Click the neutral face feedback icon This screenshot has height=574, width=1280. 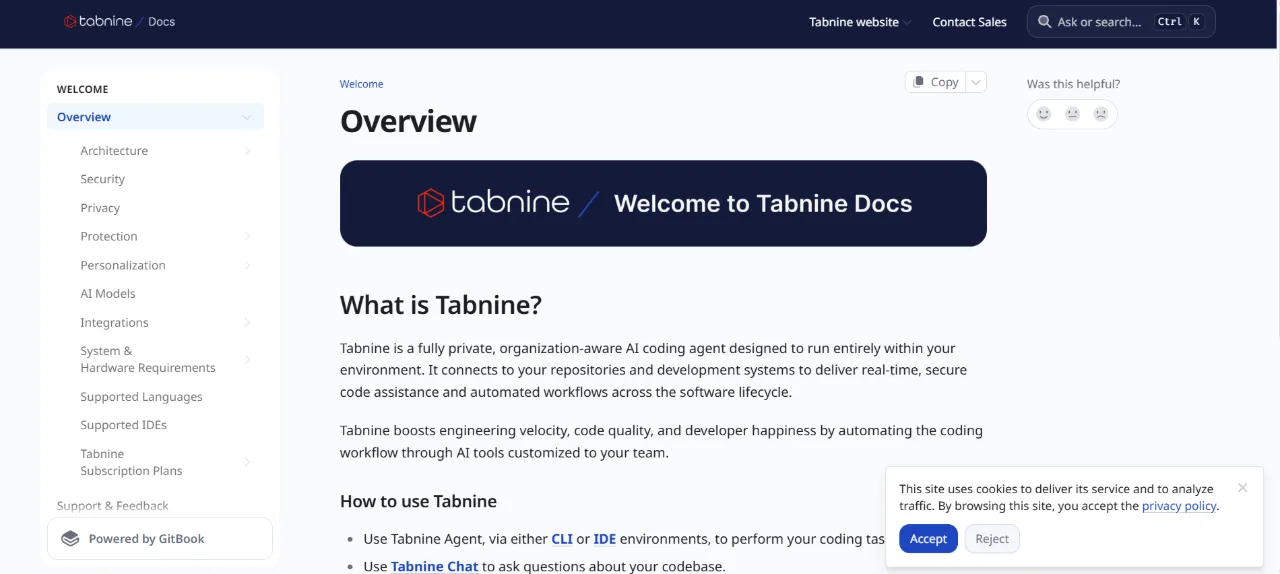point(1073,114)
